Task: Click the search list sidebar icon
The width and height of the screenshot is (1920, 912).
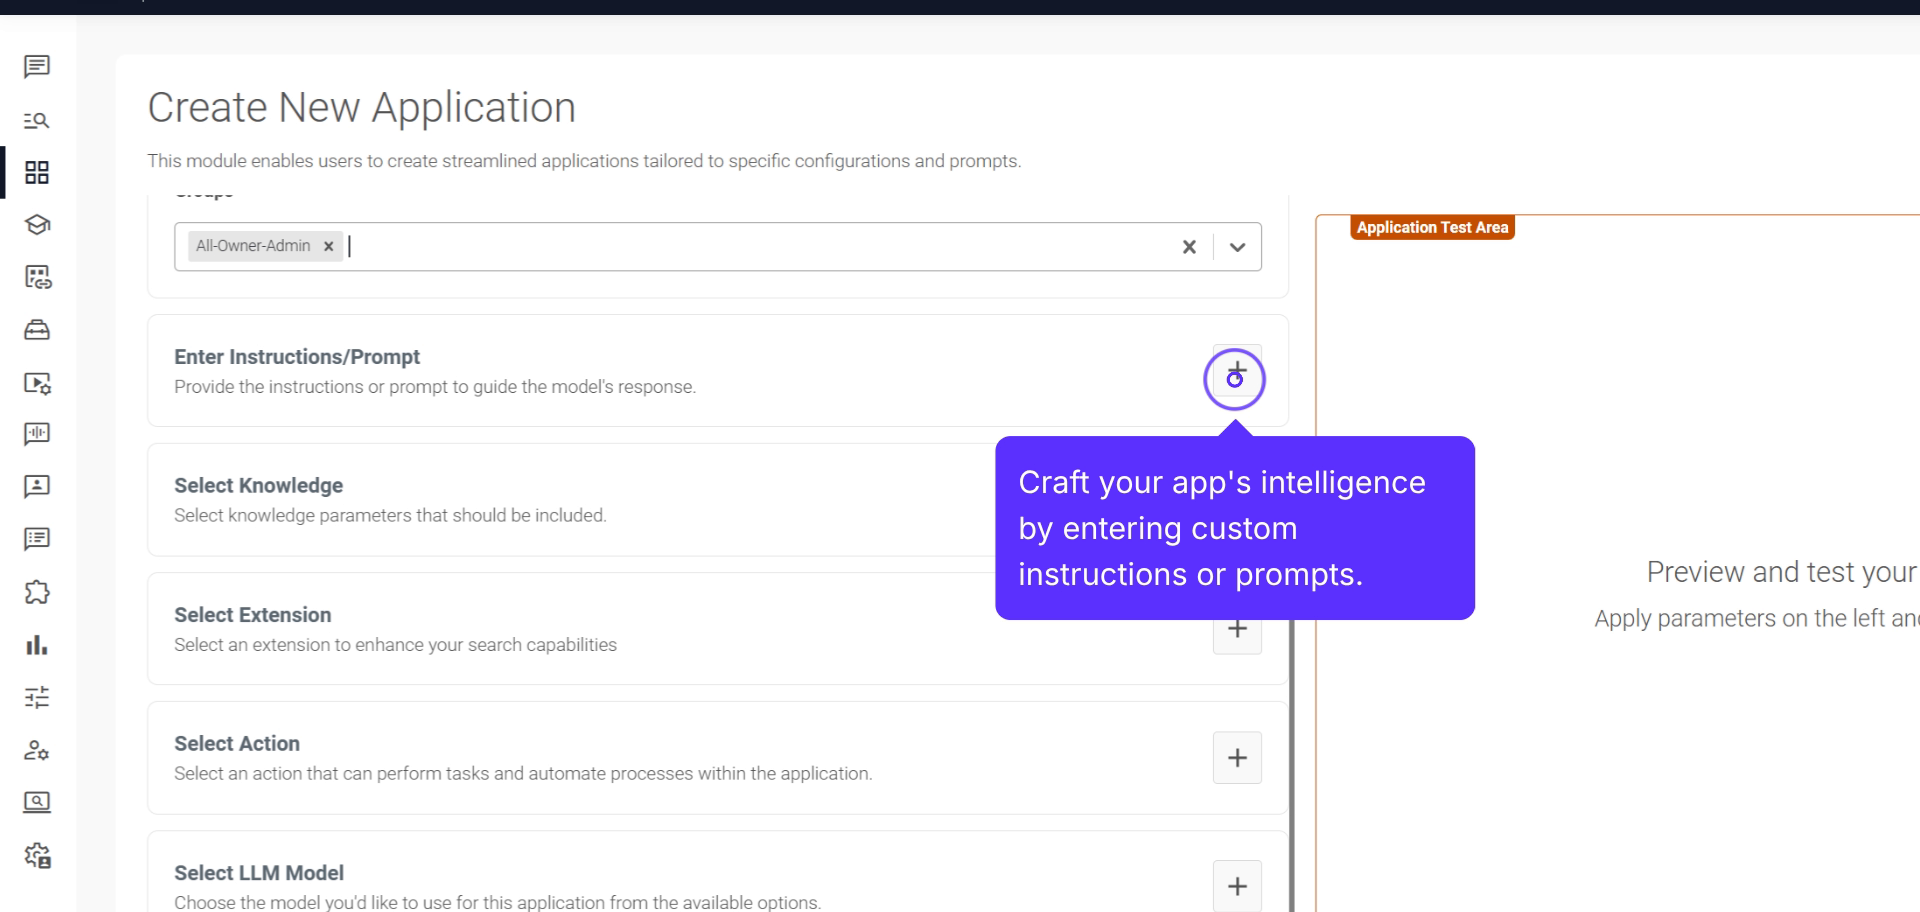Action: pos(37,121)
